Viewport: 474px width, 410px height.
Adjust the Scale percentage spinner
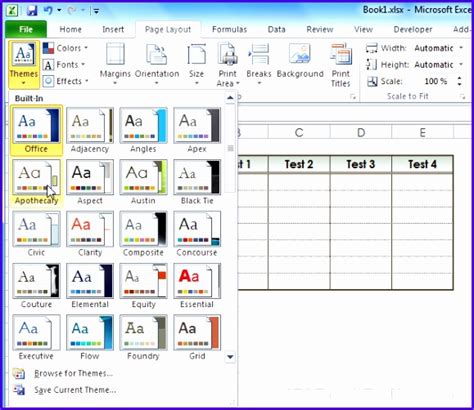460,81
